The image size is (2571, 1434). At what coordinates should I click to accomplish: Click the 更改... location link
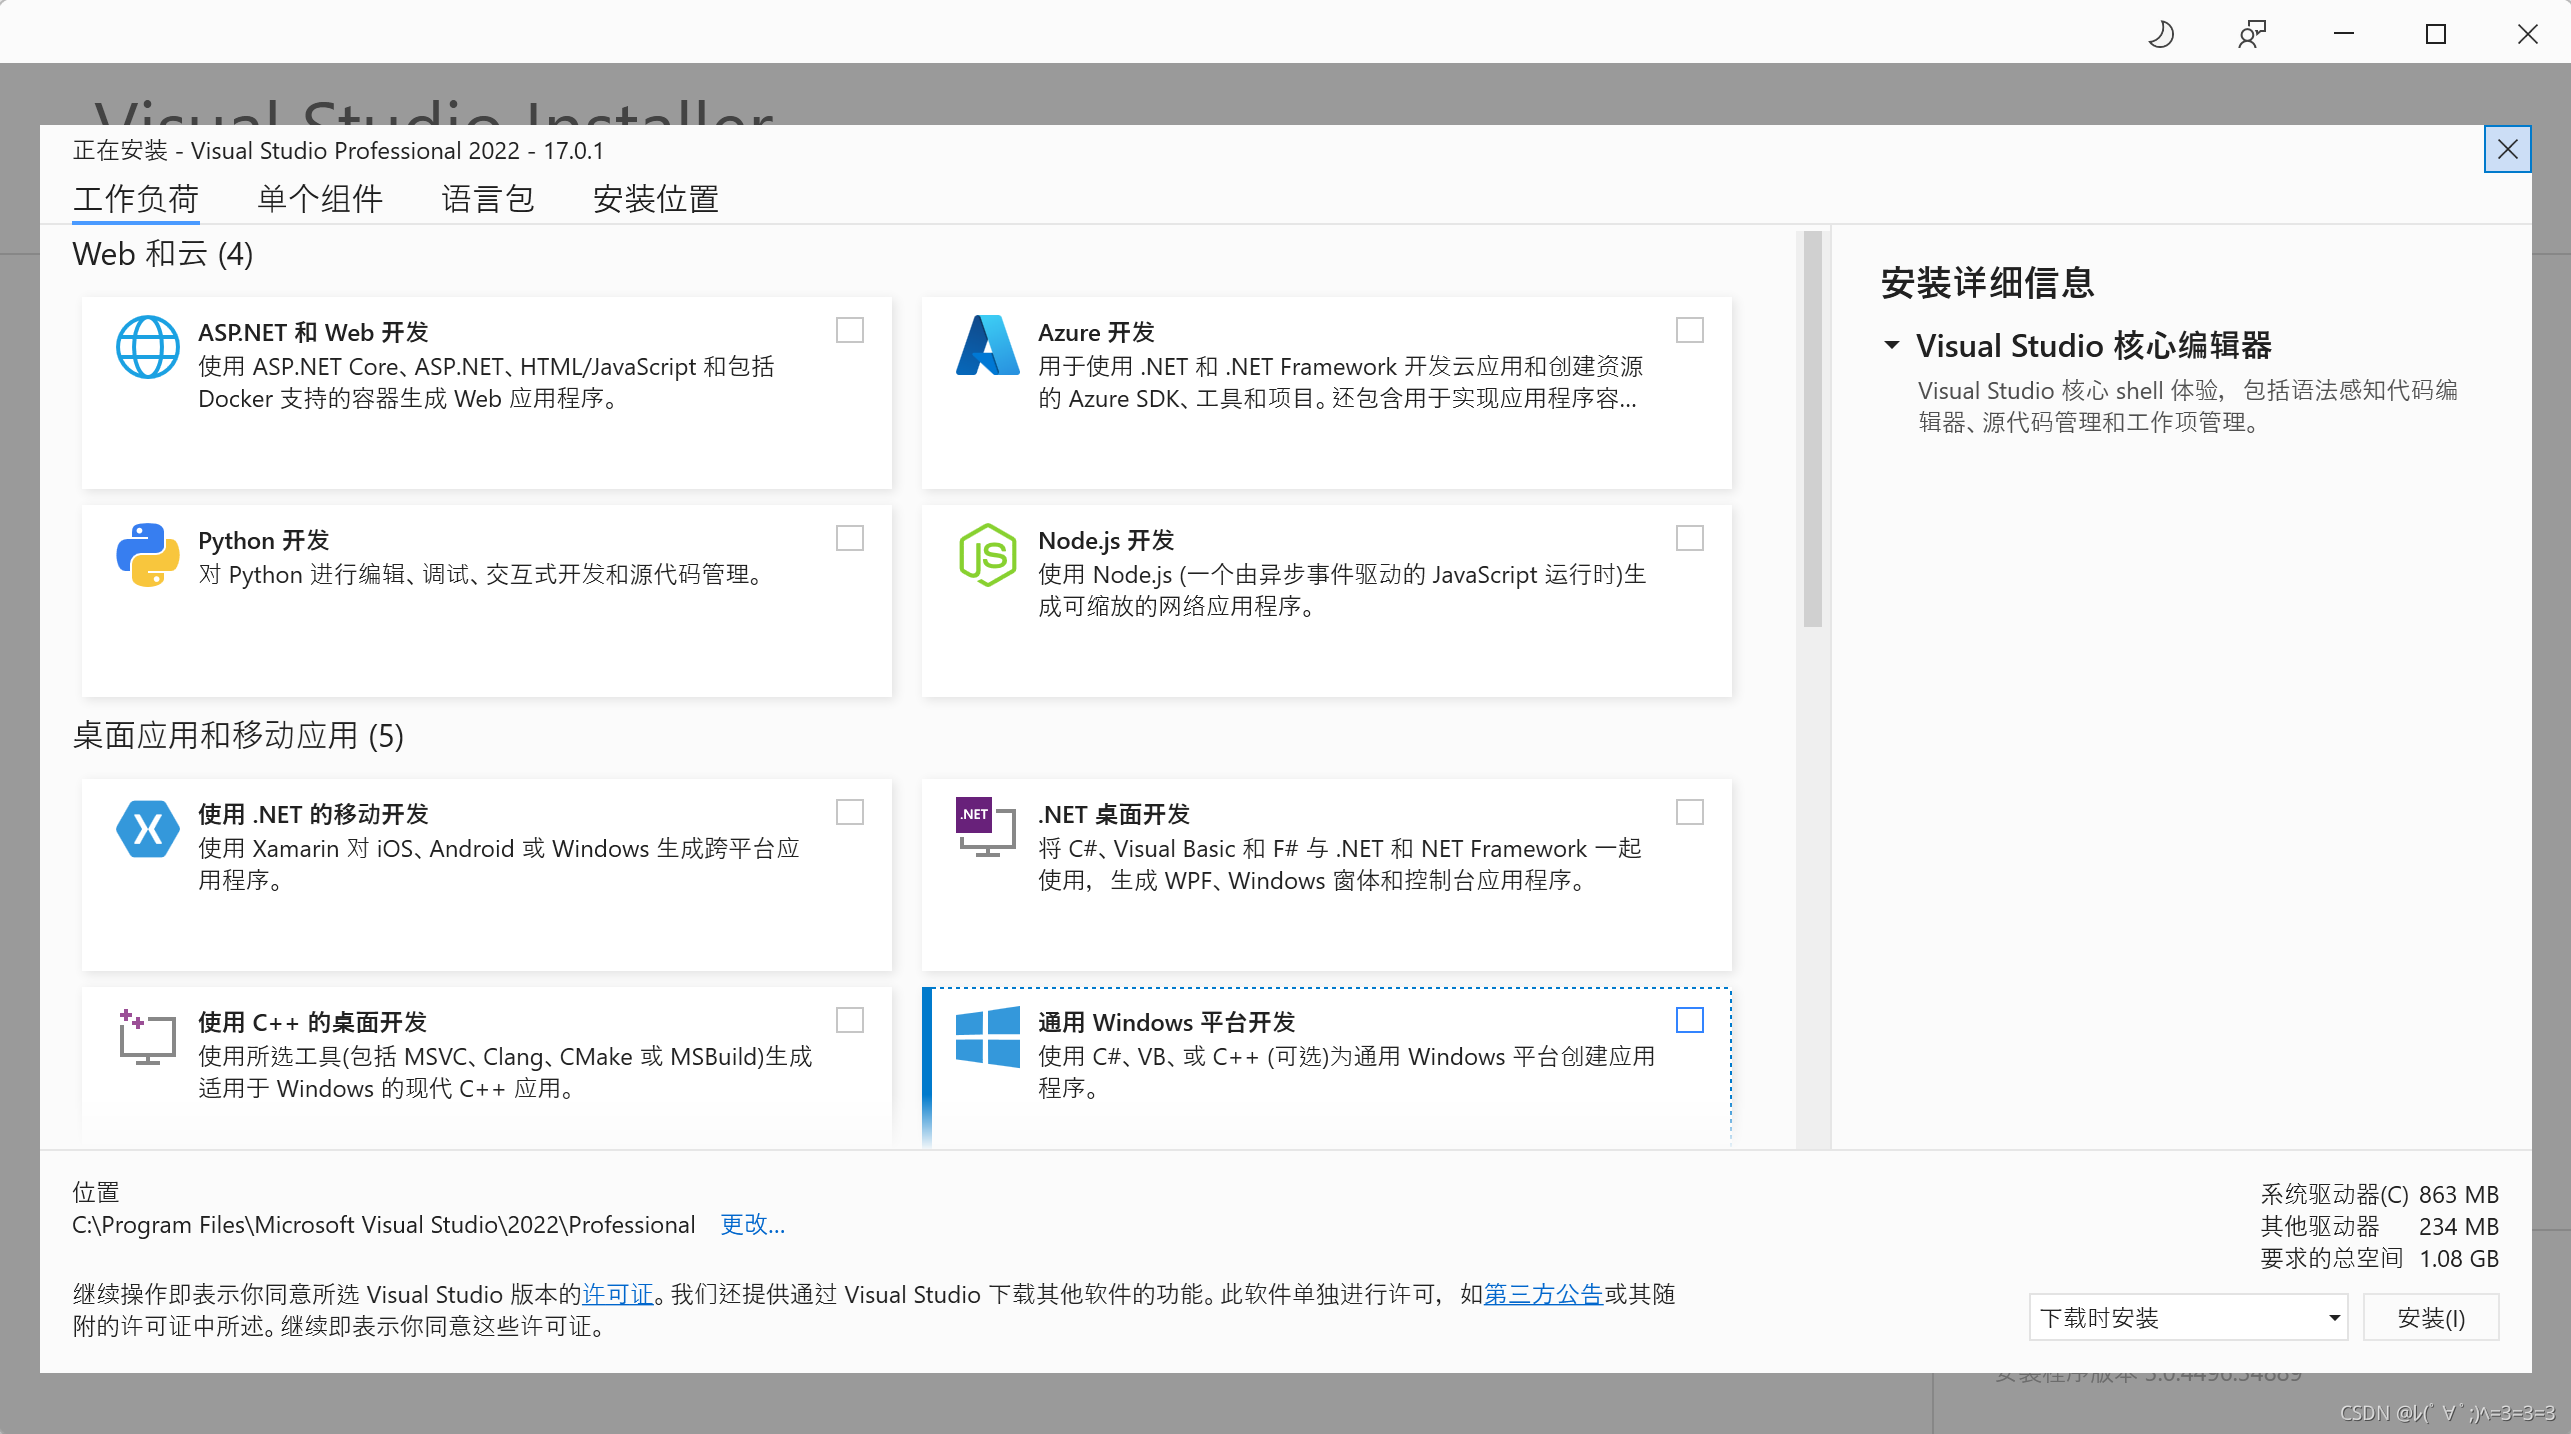(x=752, y=1224)
